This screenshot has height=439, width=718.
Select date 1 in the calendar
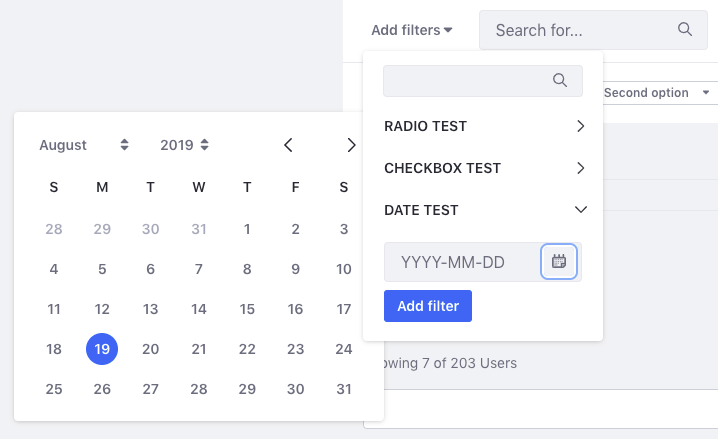tap(247, 229)
